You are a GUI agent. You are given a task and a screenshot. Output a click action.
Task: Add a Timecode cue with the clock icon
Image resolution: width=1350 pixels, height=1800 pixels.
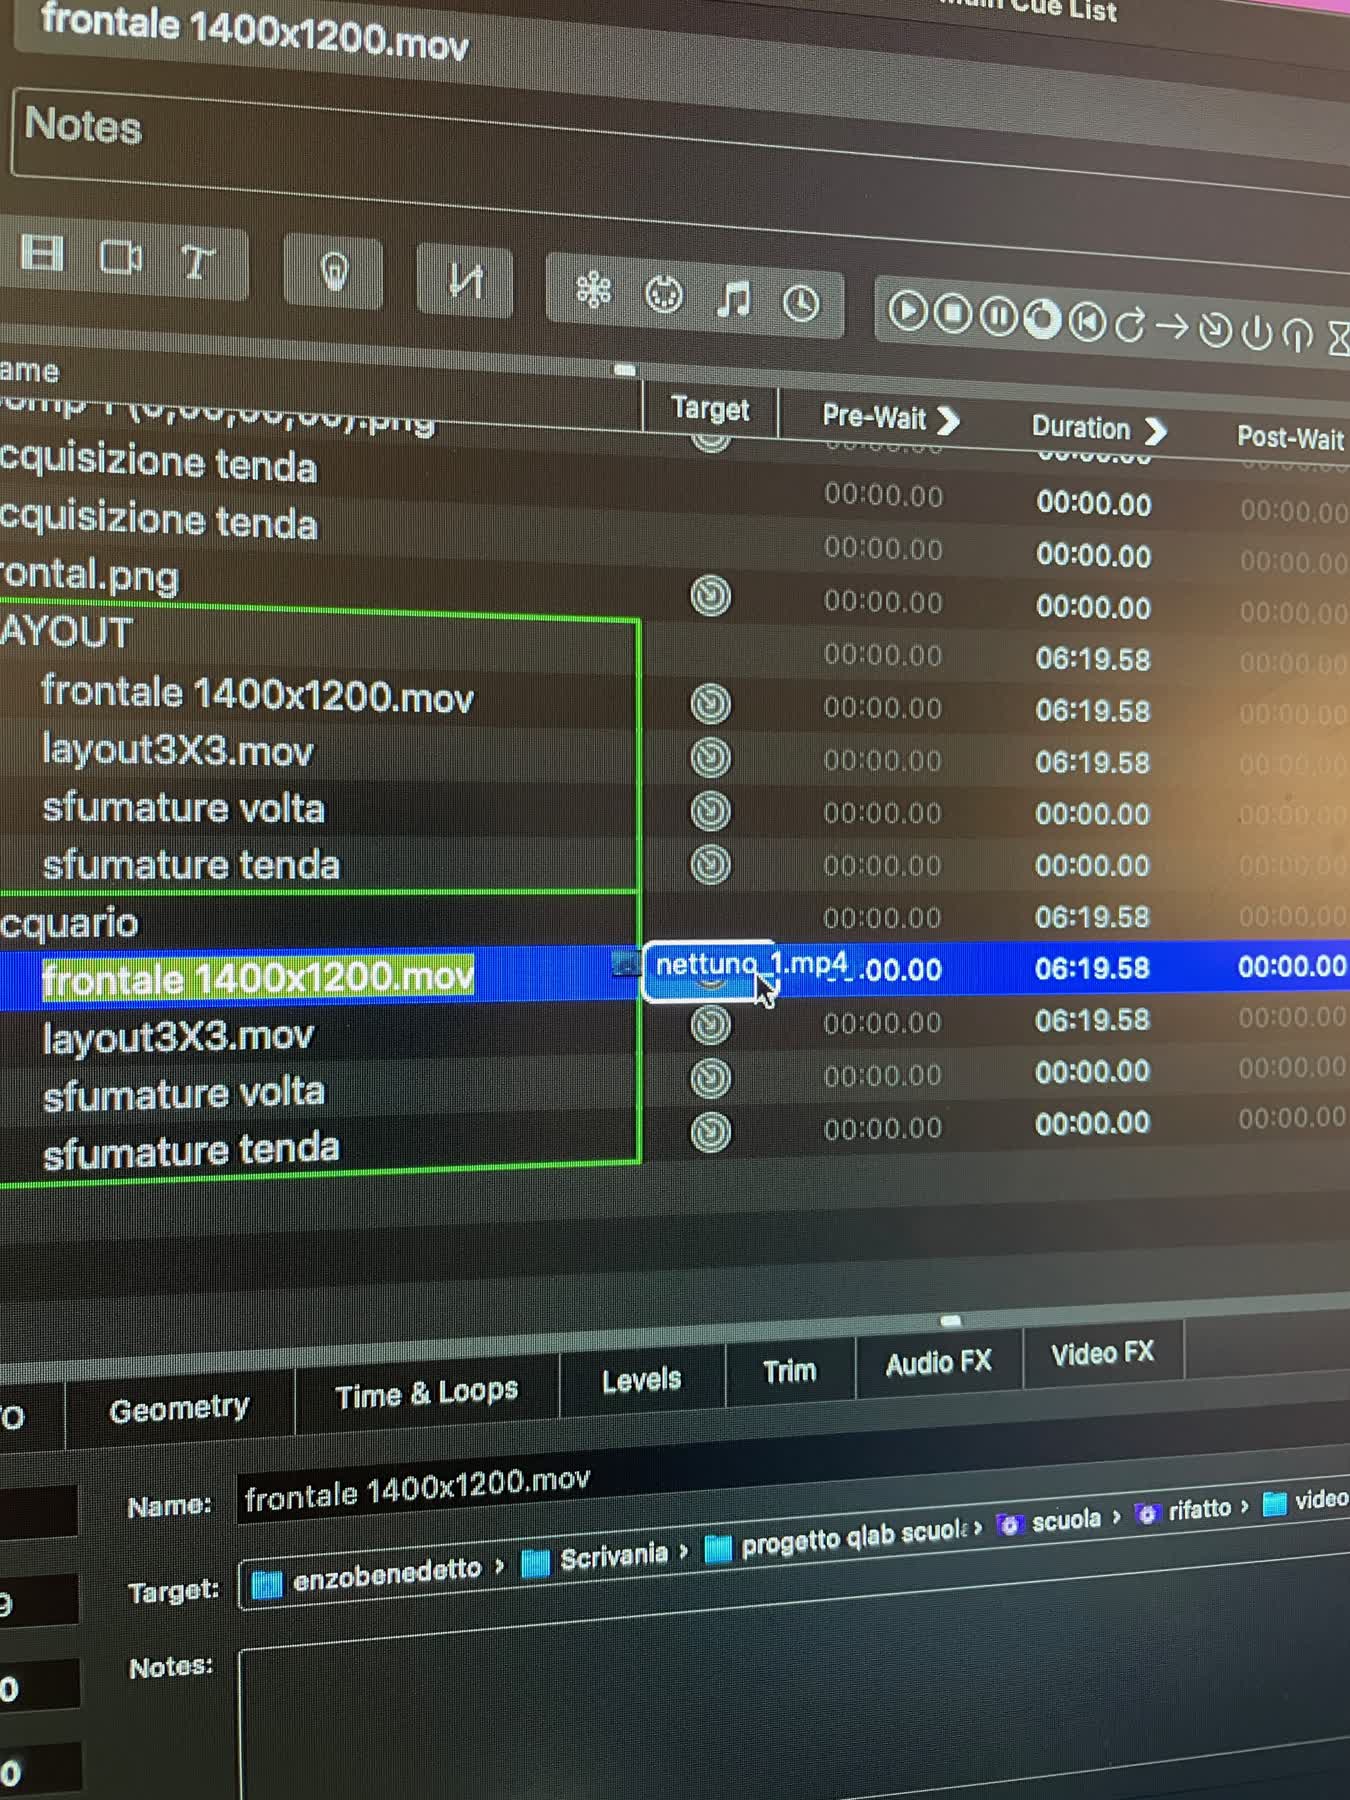[x=801, y=302]
